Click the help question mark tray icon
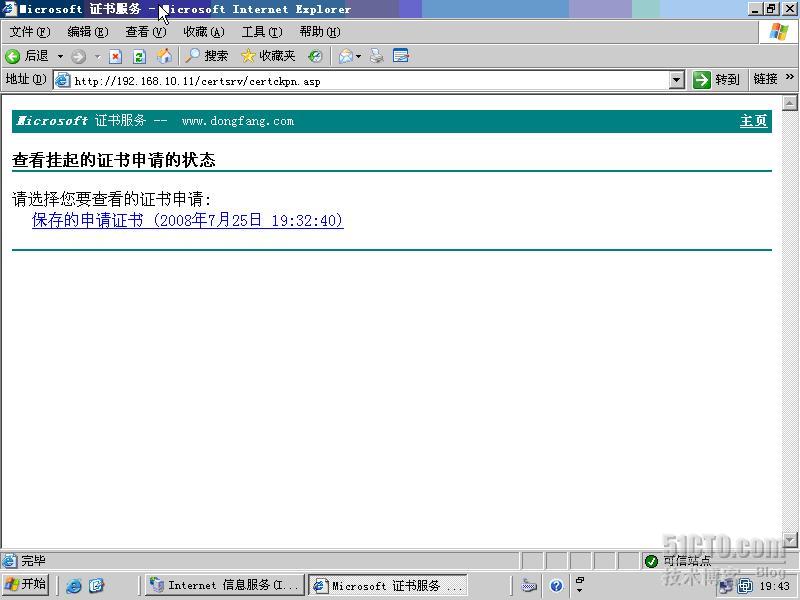This screenshot has height=600, width=800. coord(557,586)
